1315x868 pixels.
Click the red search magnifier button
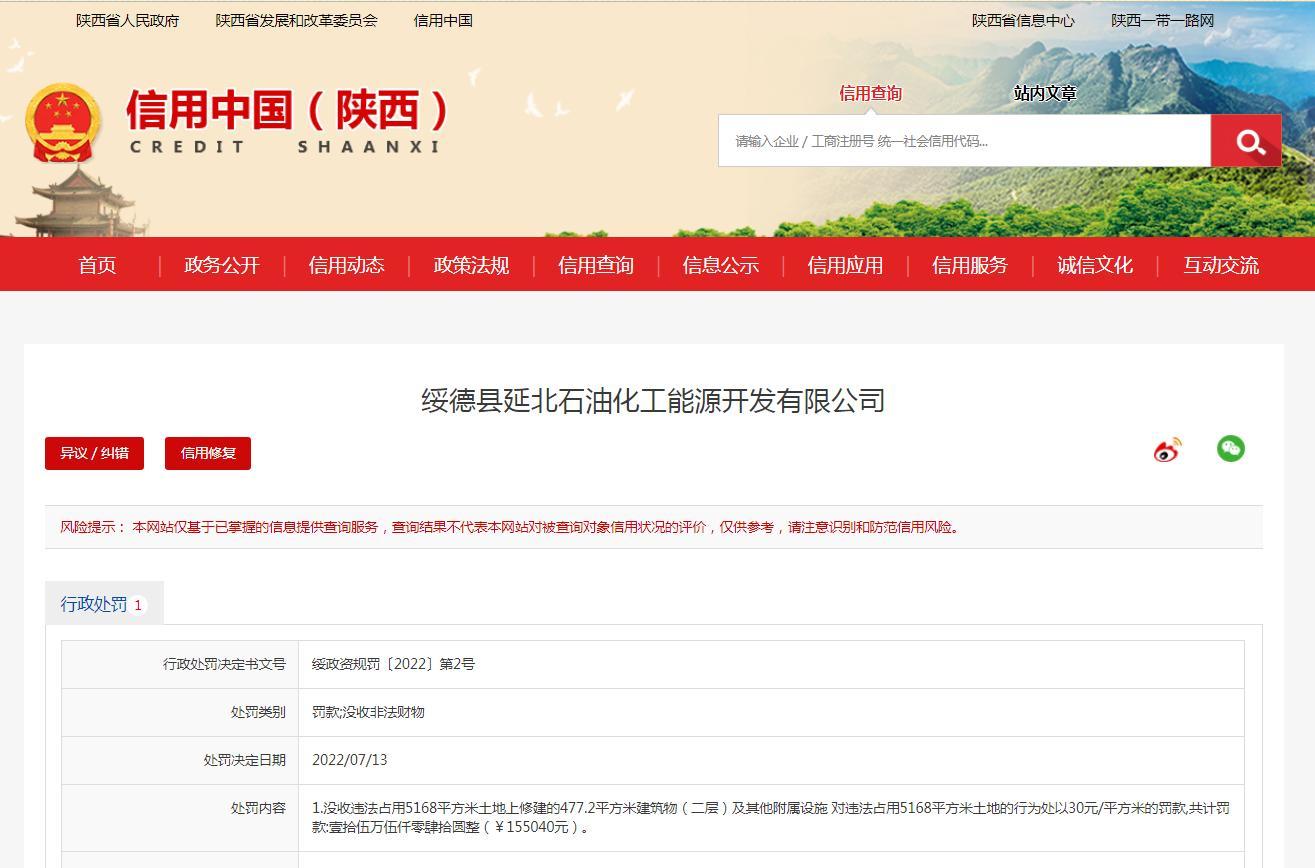(1246, 140)
